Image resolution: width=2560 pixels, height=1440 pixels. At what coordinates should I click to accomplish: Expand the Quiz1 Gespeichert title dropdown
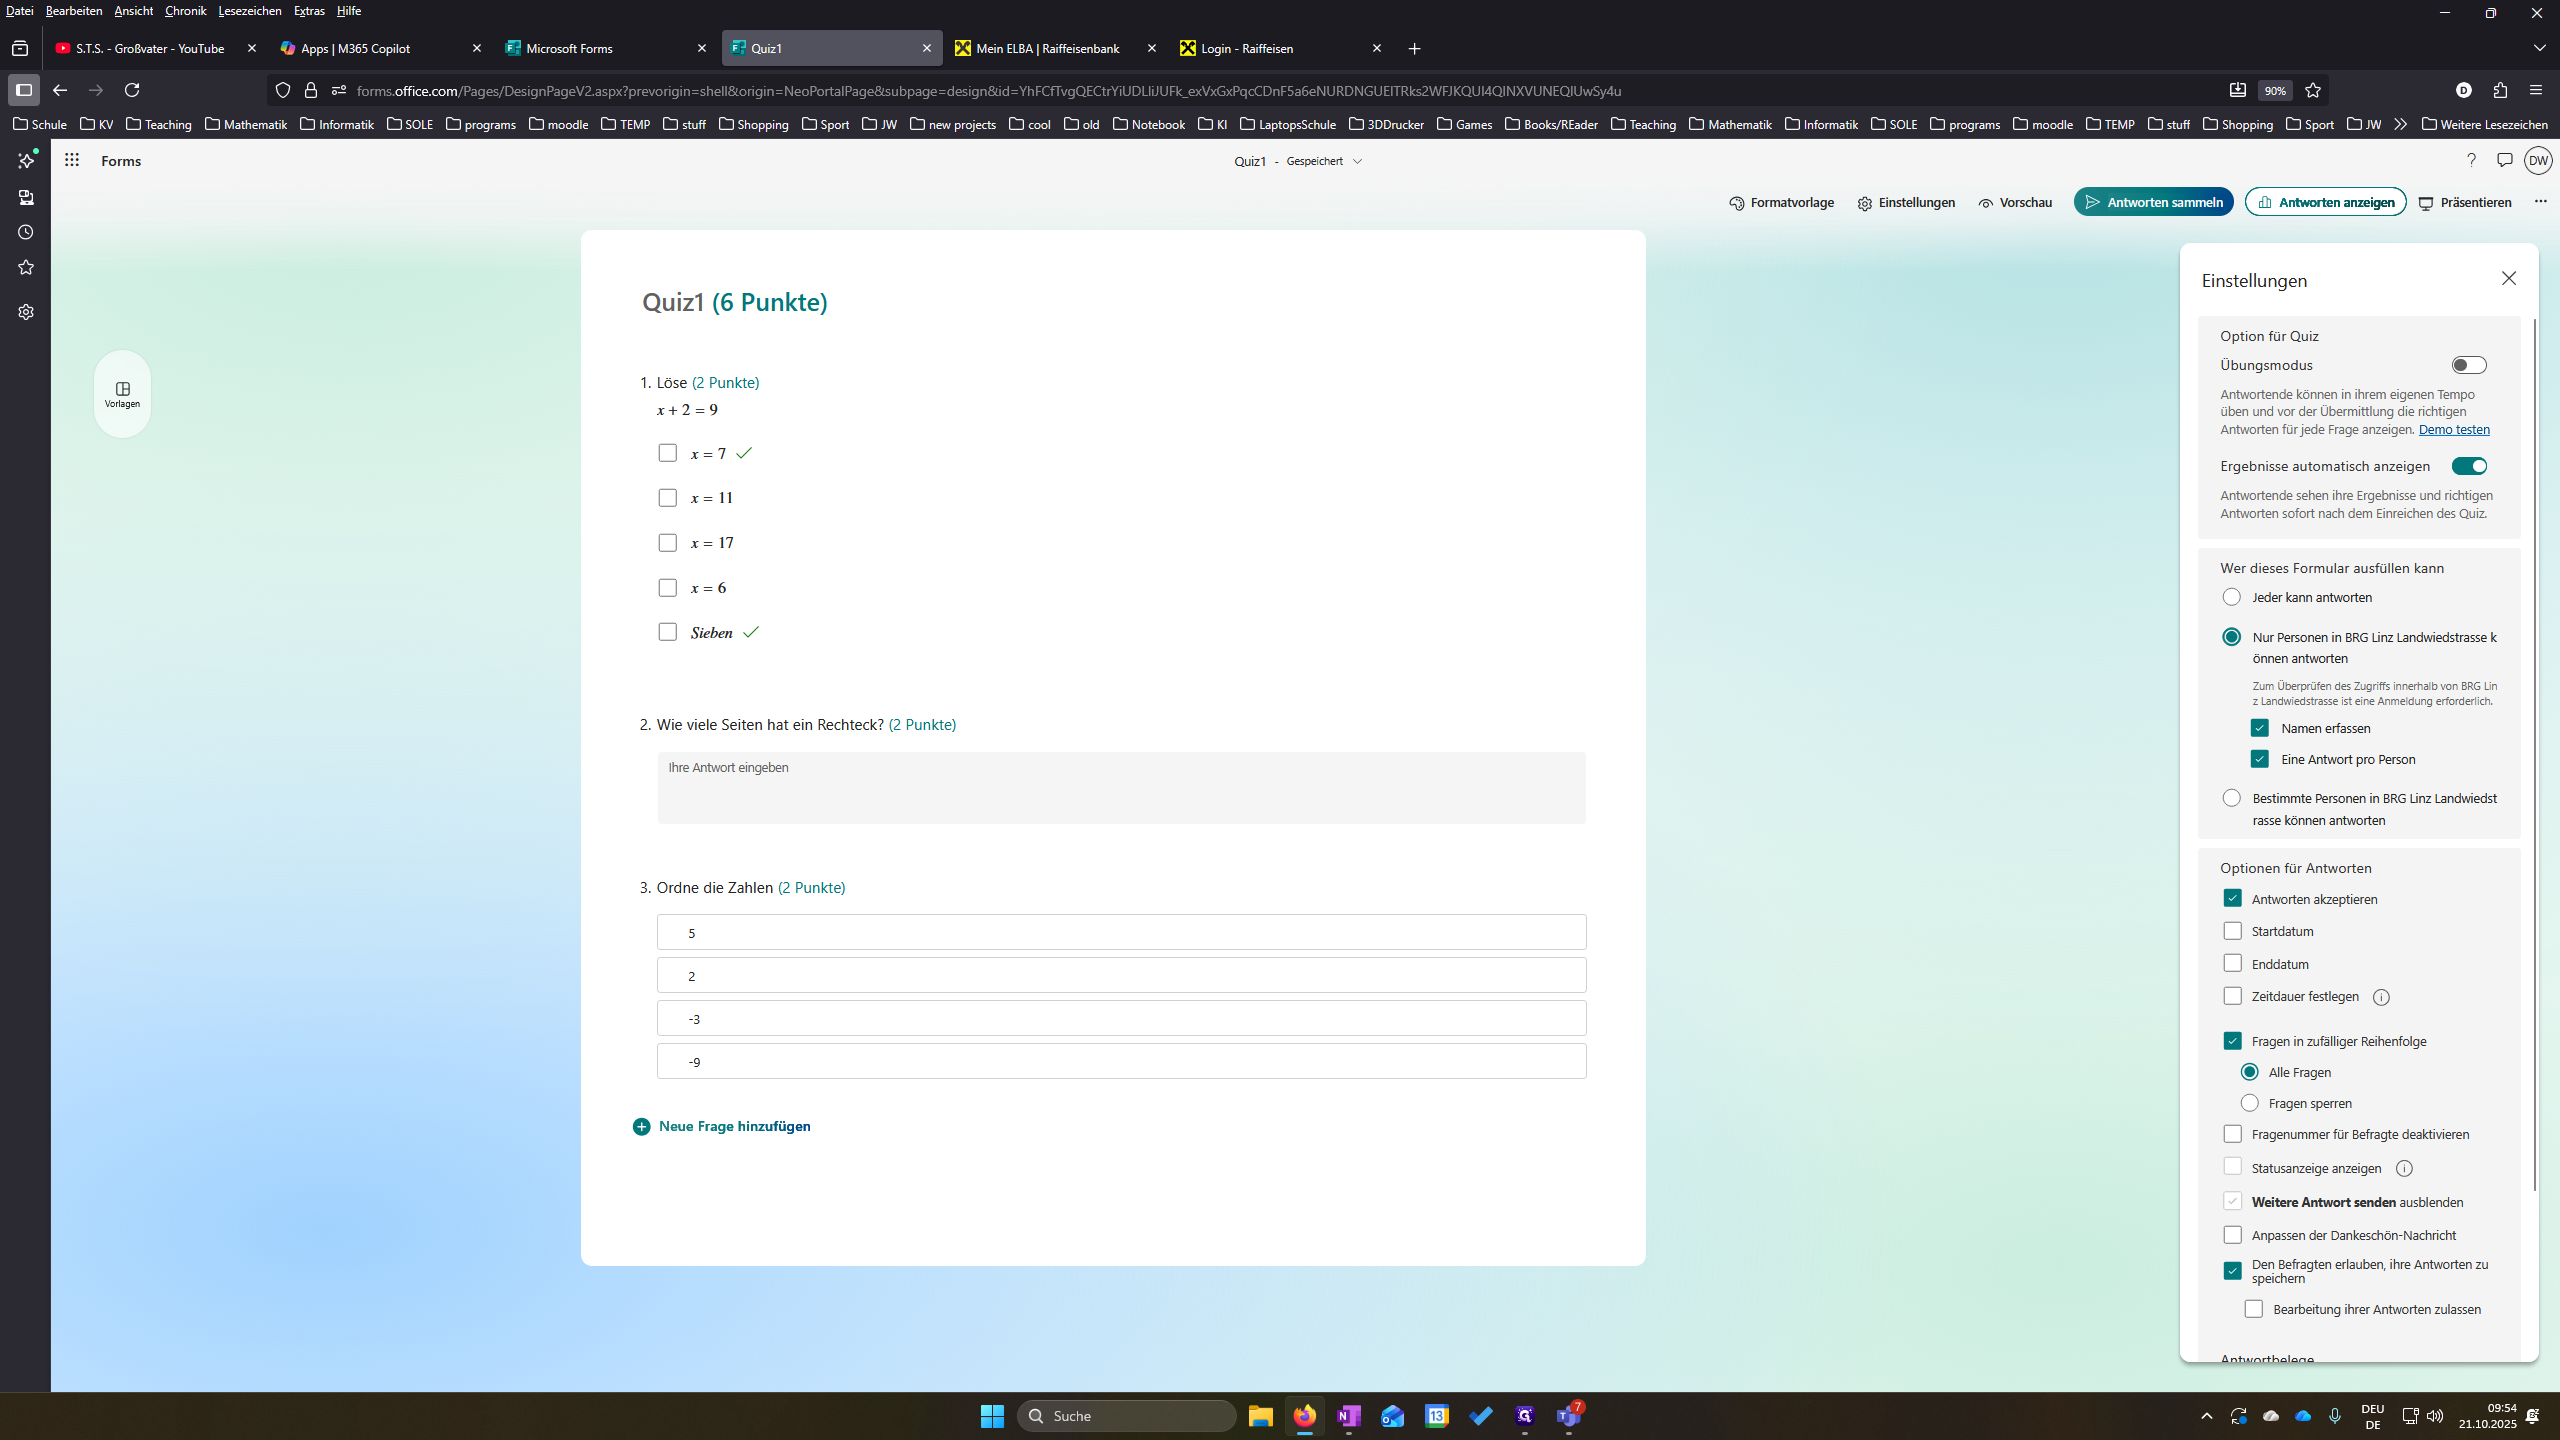coord(1357,161)
